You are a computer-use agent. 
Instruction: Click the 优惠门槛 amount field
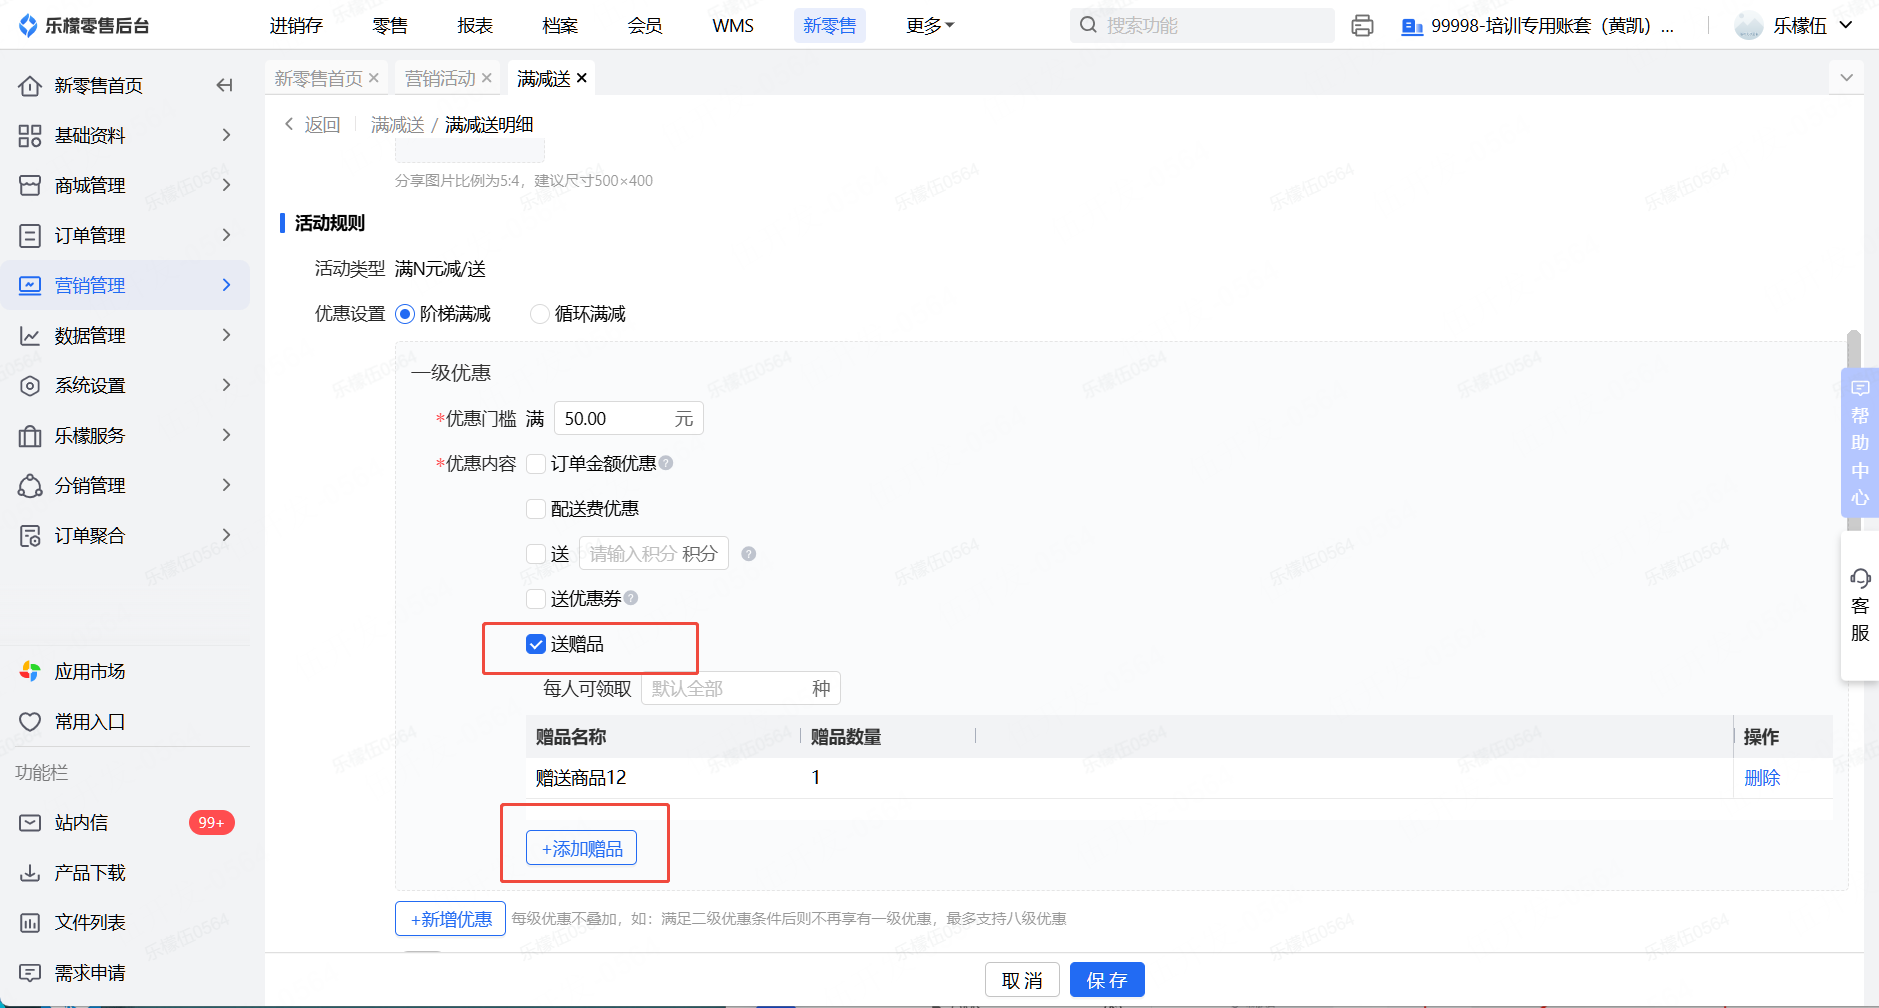point(629,419)
